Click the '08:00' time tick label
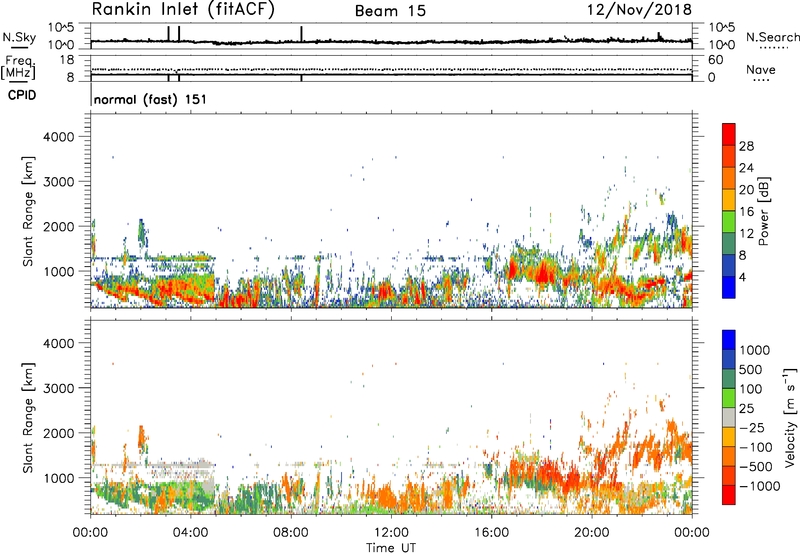 point(291,533)
